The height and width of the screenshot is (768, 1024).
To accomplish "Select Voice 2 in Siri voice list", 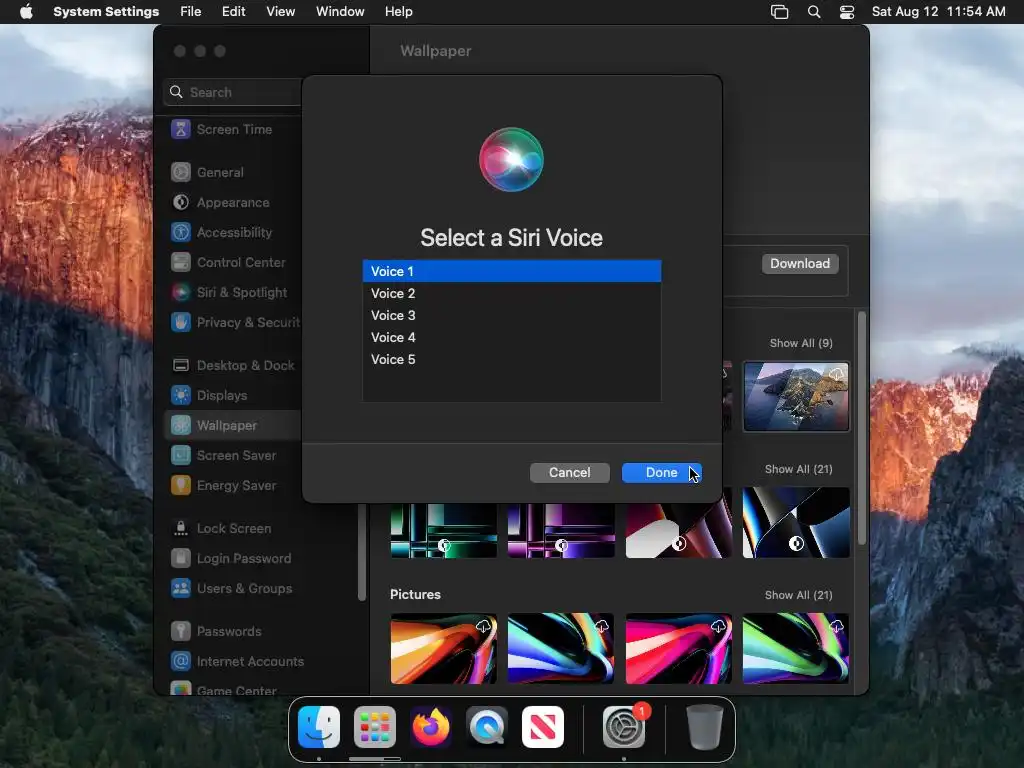I will [512, 293].
